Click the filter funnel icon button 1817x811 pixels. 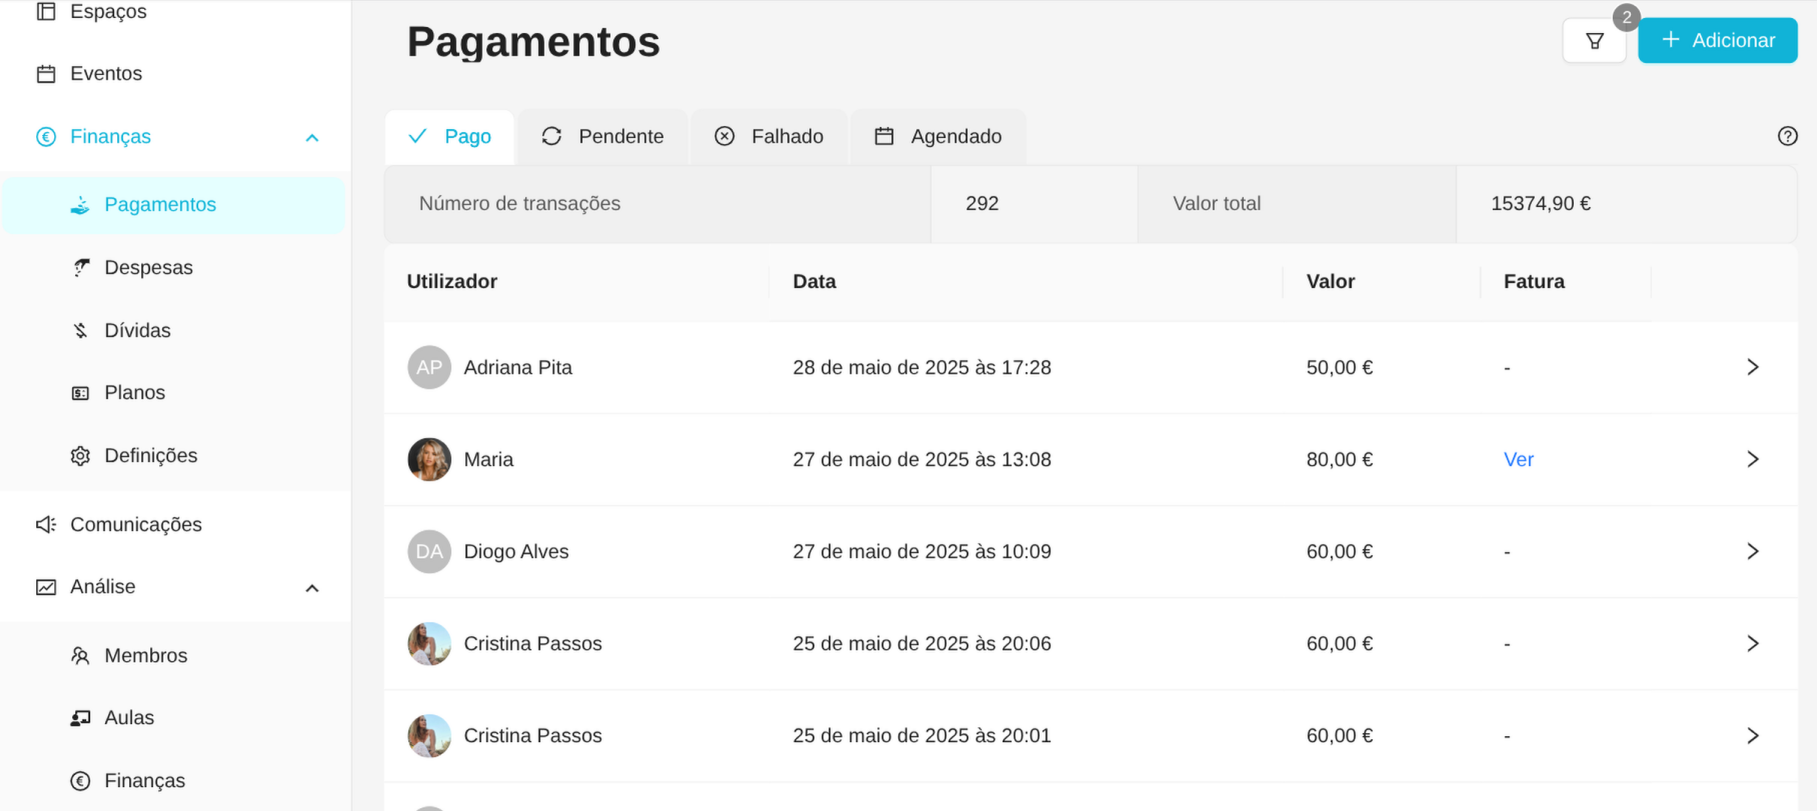click(x=1594, y=41)
